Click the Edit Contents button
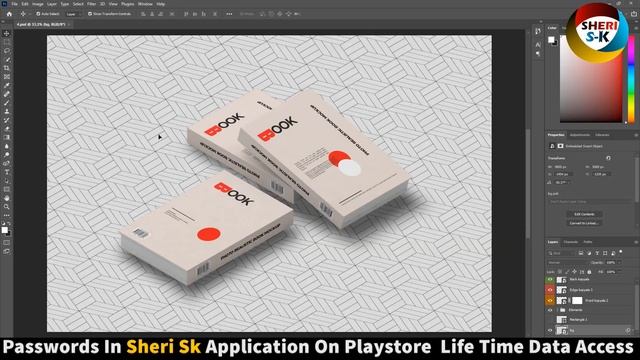Image resolution: width=640 pixels, height=360 pixels. click(x=584, y=214)
